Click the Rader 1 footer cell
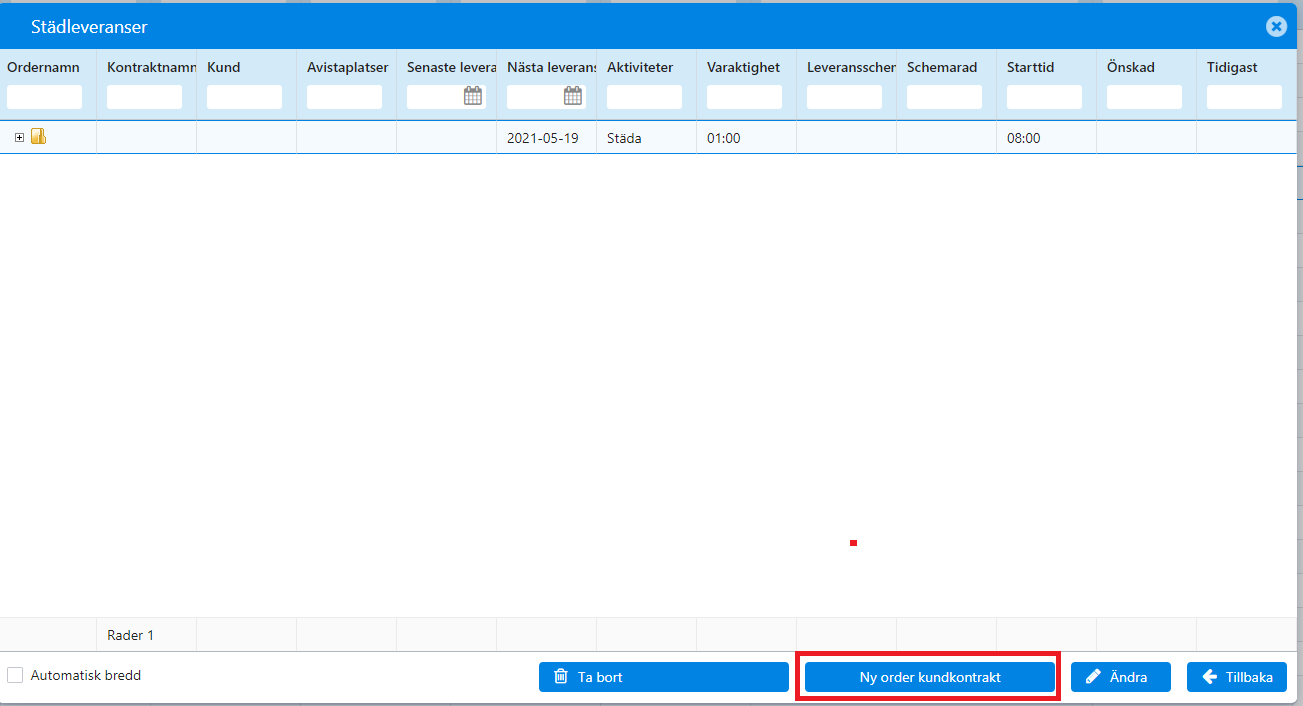The image size is (1303, 706). coord(146,635)
